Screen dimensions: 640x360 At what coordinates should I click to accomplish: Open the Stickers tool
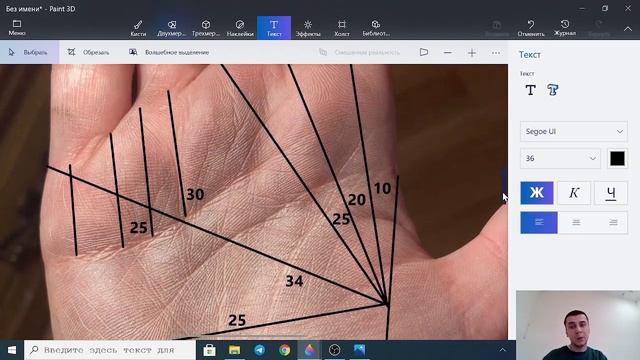[x=240, y=28]
